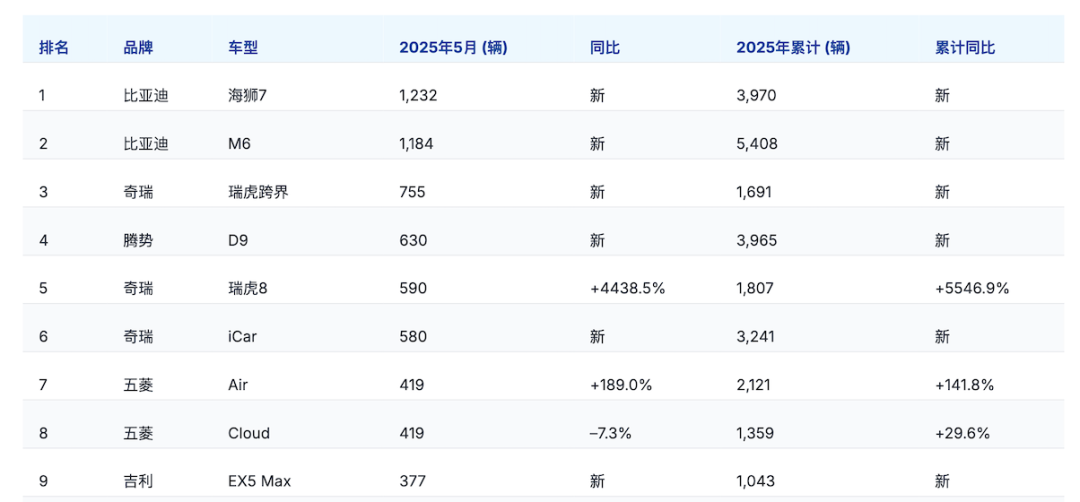
Task: Click the 车型 column header
Action: coord(243,48)
